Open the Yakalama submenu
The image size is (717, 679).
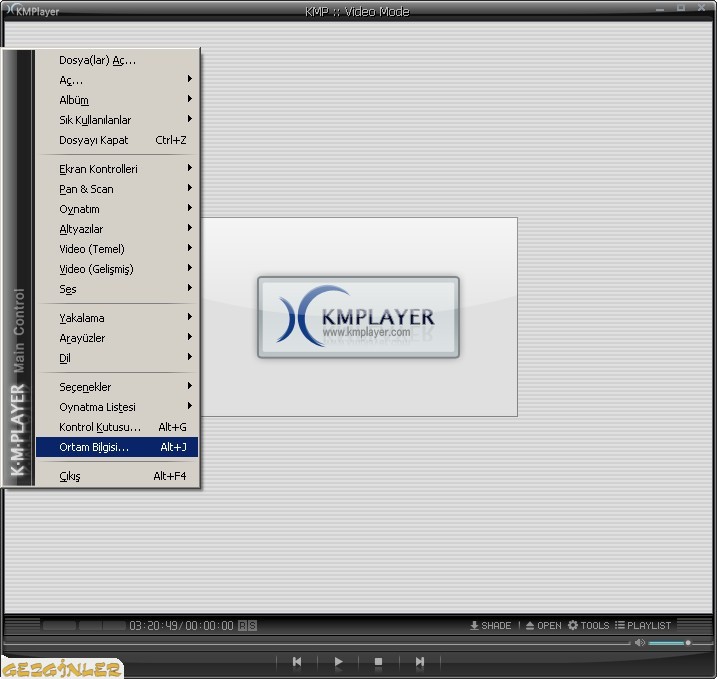[x=117, y=318]
